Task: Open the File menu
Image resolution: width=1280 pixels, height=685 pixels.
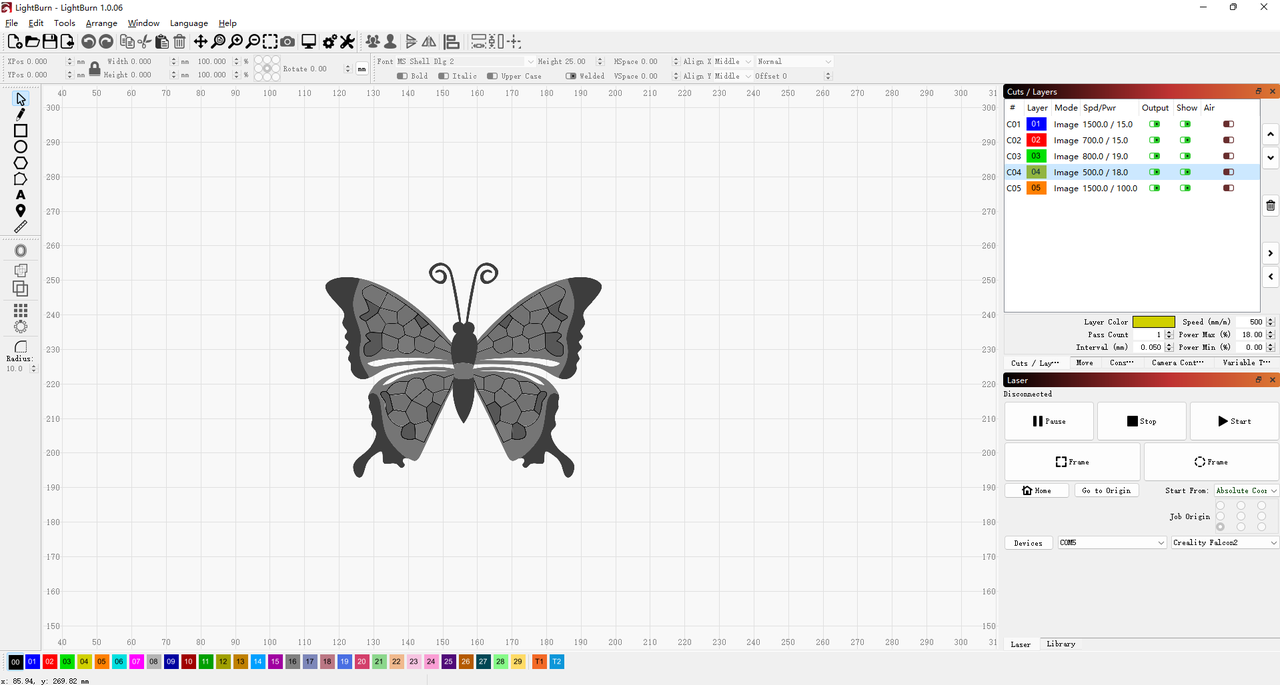Action: click(x=12, y=23)
